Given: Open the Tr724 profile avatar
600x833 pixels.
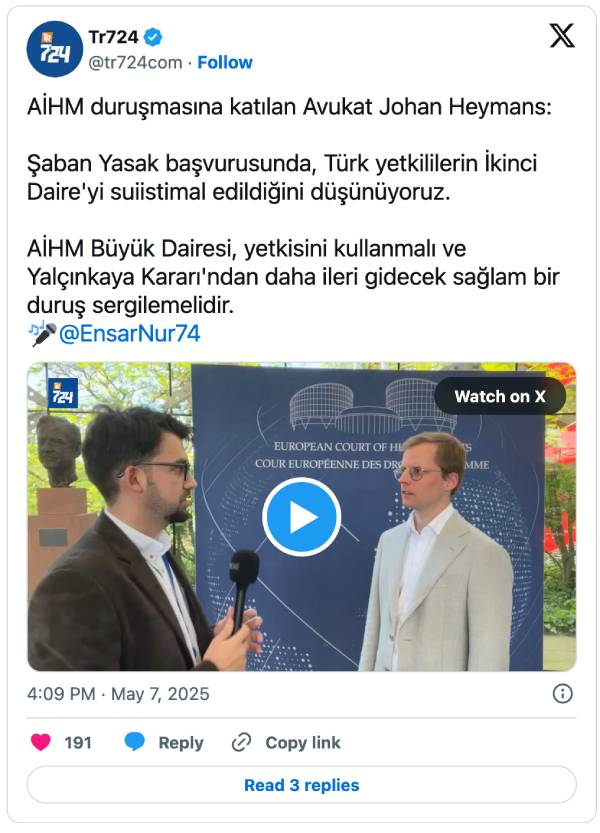Looking at the screenshot, I should click(x=55, y=49).
